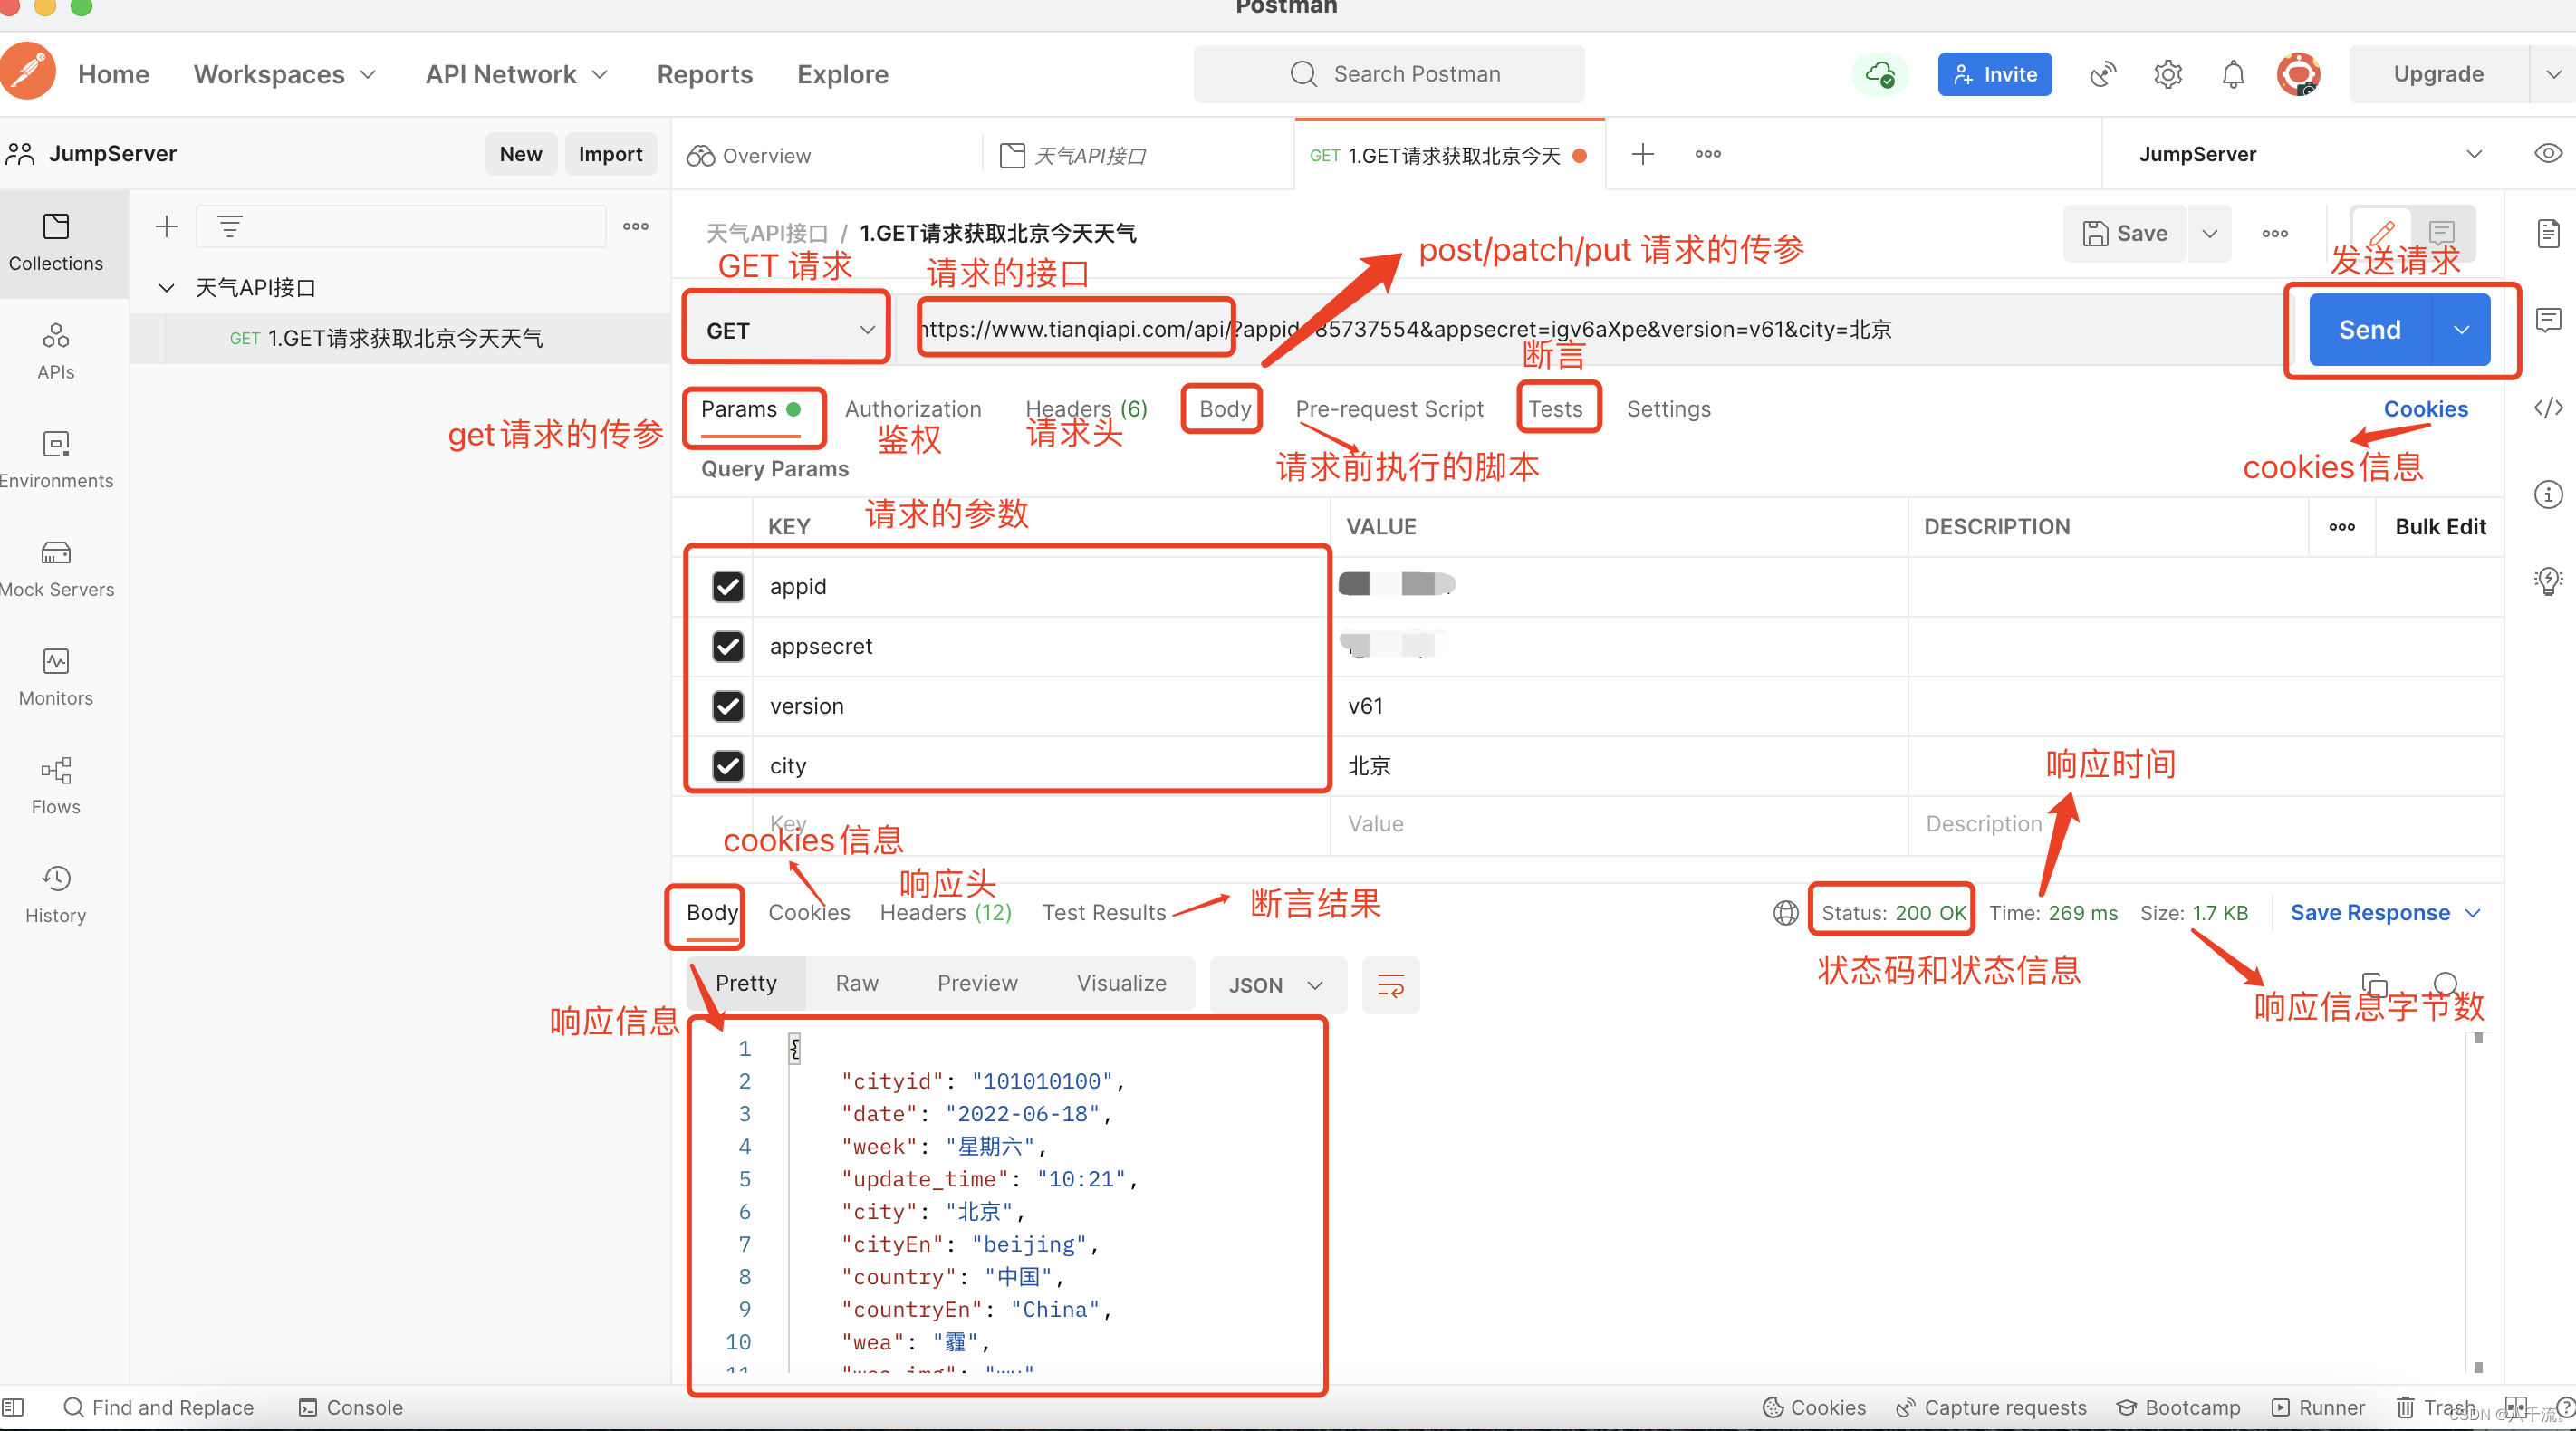
Task: Click the Raw response view tab
Action: (854, 982)
